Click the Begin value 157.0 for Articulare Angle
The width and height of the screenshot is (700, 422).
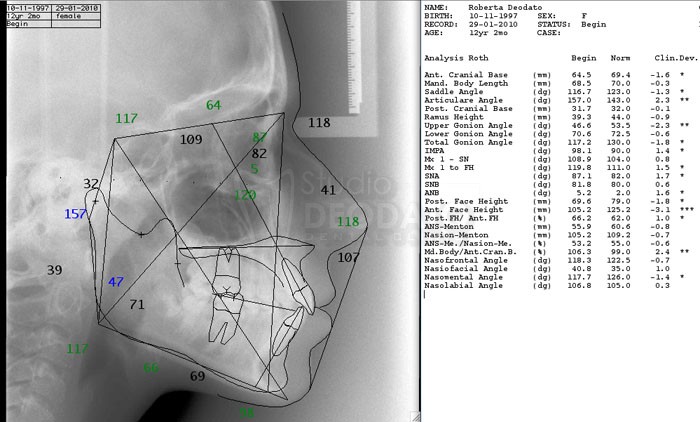click(579, 100)
